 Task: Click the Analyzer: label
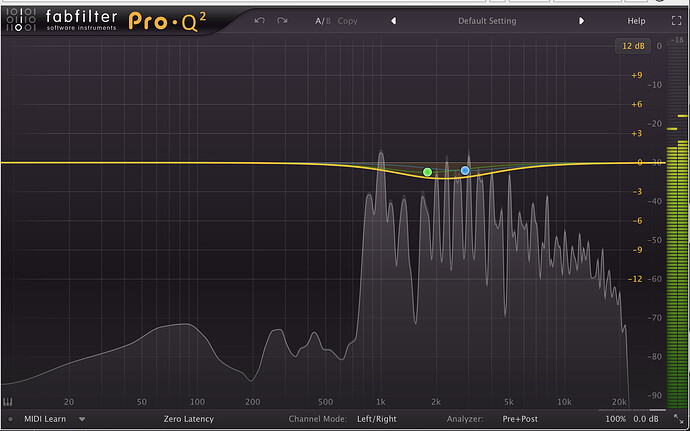pos(465,419)
